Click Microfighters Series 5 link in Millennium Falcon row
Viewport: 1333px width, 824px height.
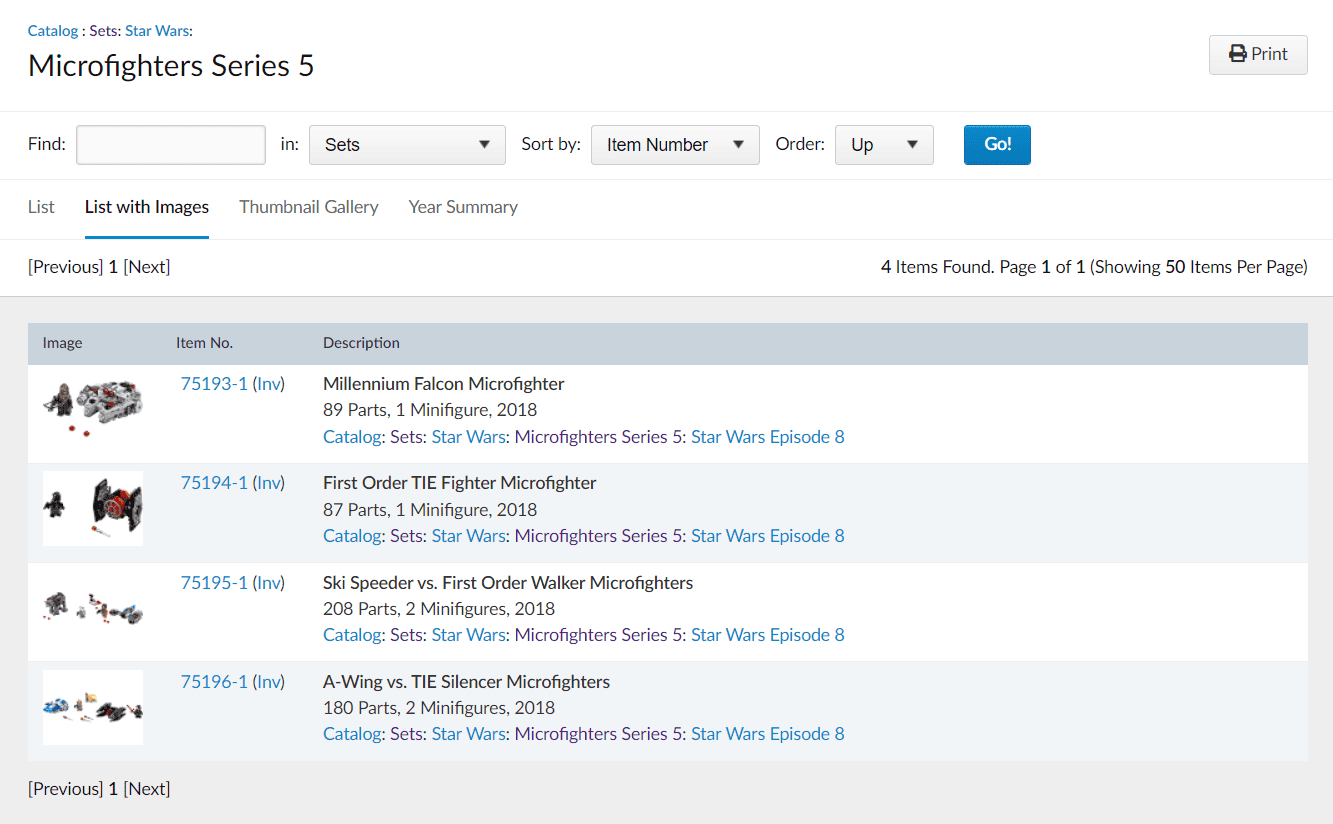coord(599,437)
